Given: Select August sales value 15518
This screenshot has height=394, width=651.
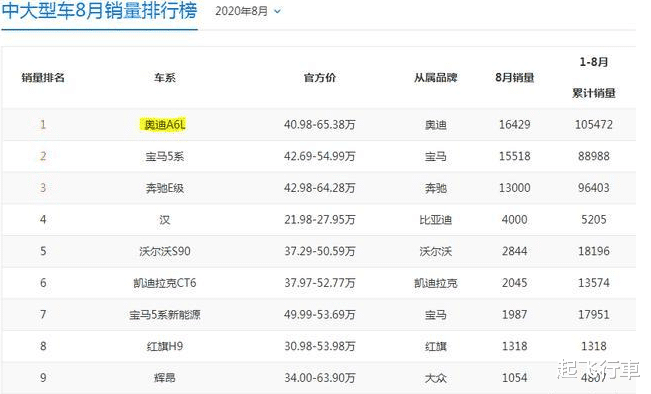Looking at the screenshot, I should [514, 156].
